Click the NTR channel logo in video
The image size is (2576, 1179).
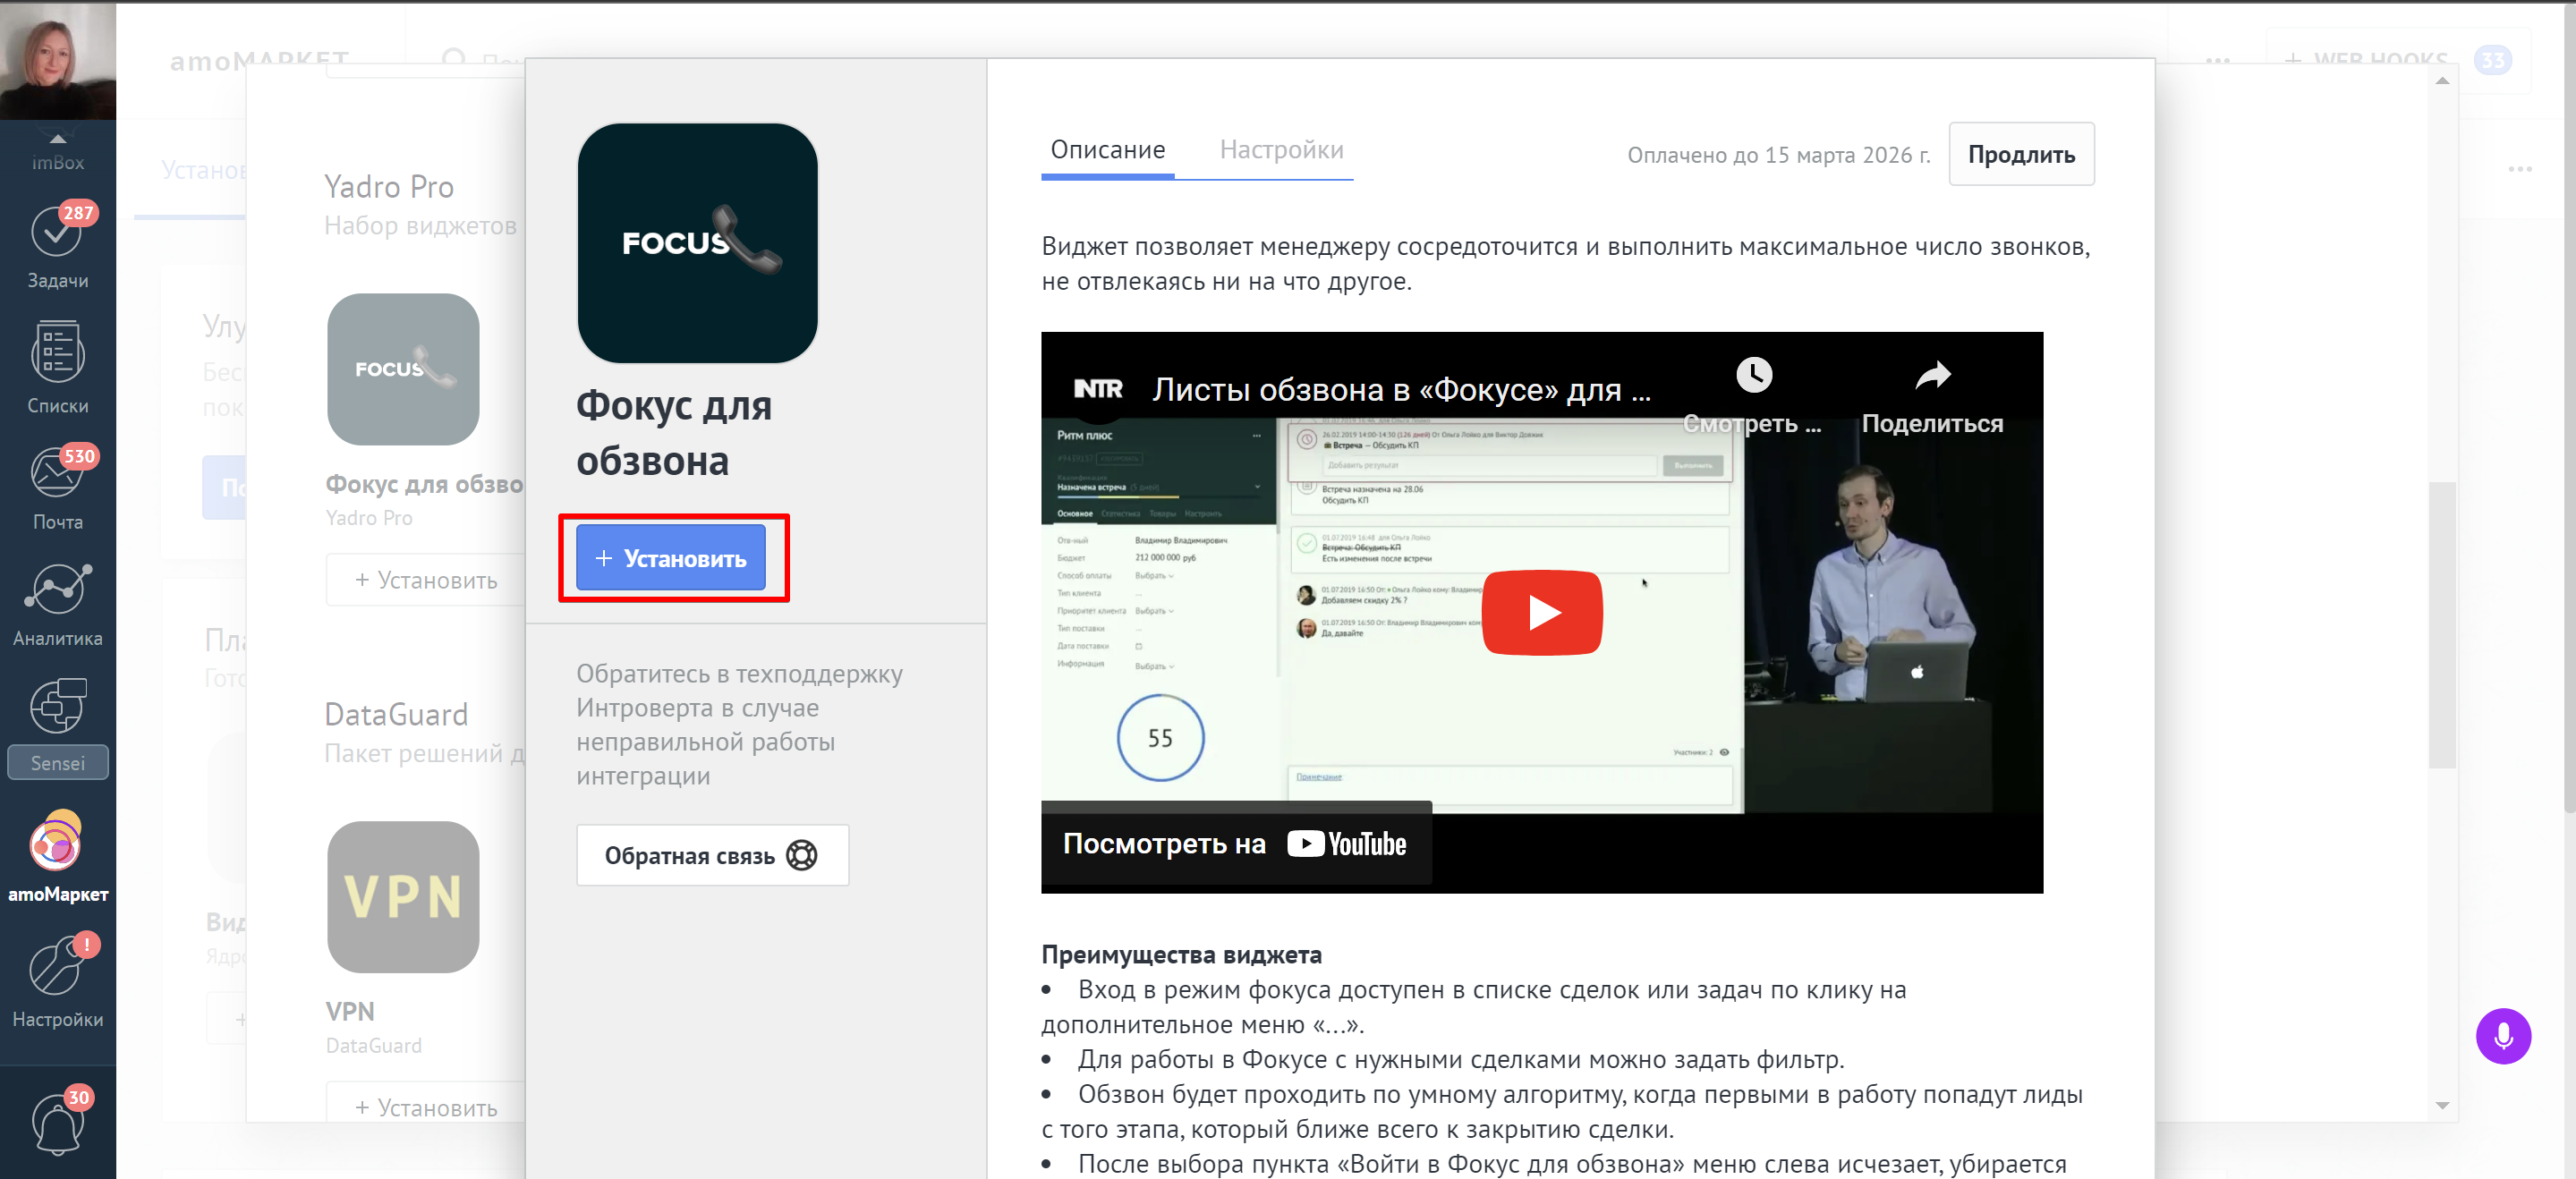click(x=1097, y=389)
